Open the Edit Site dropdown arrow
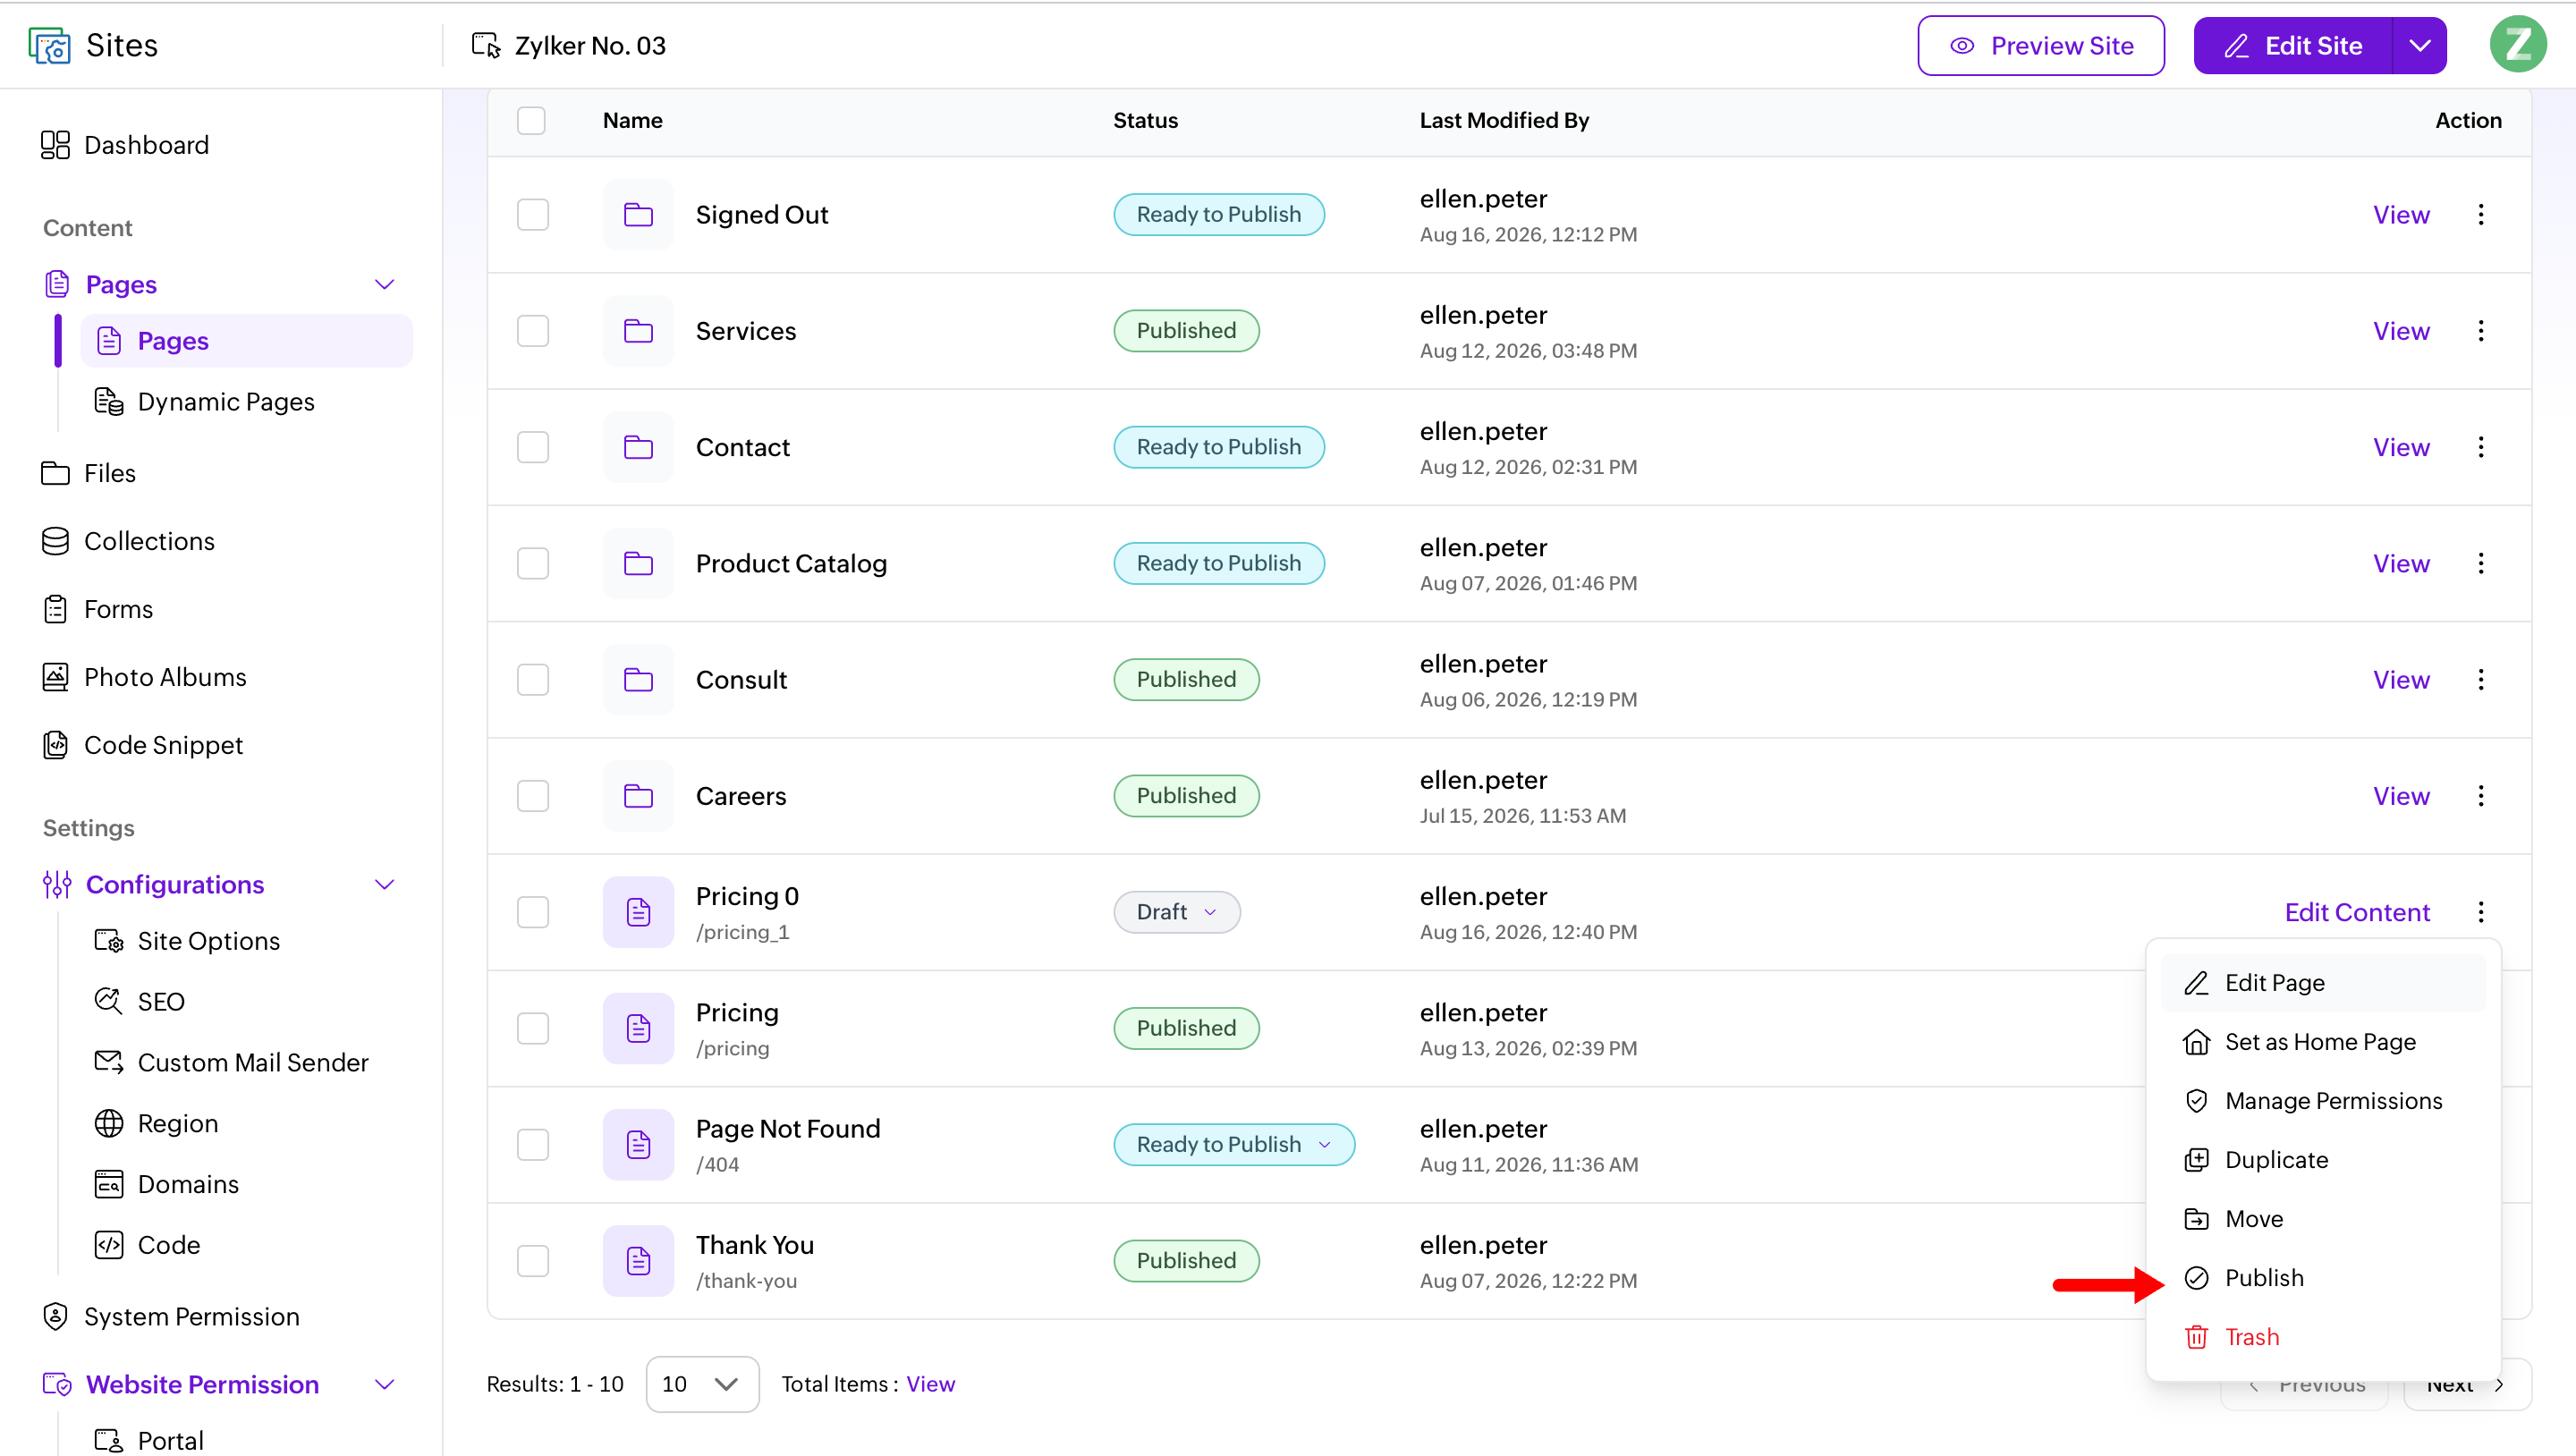The height and width of the screenshot is (1456, 2576). 2419,45
